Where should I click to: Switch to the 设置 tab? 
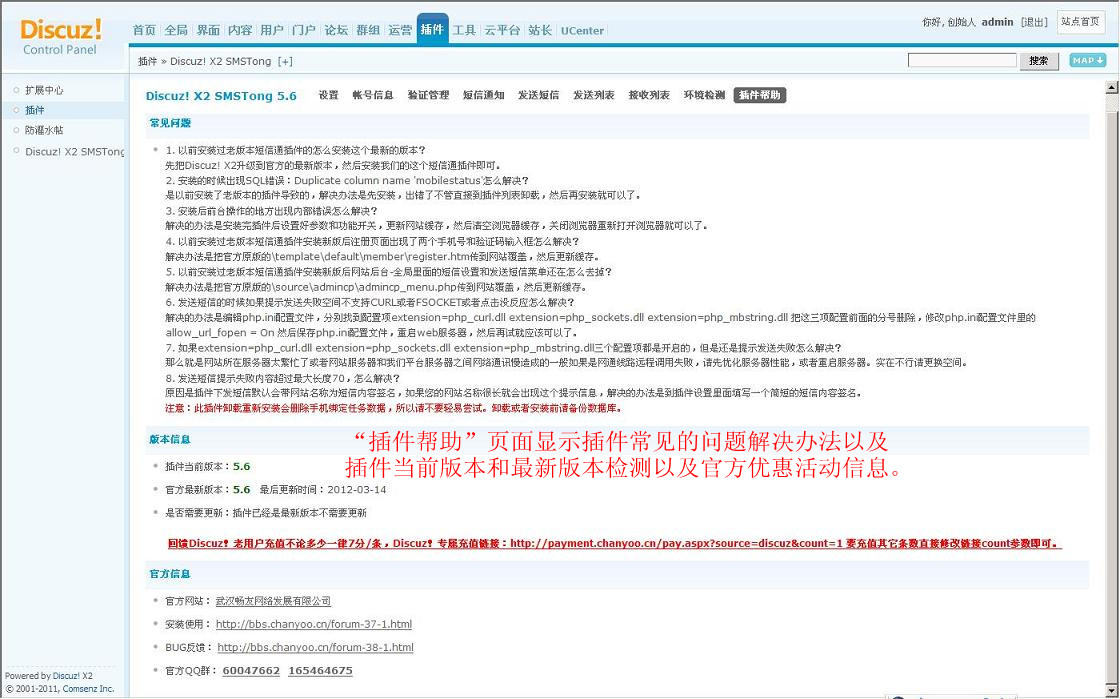[x=329, y=95]
